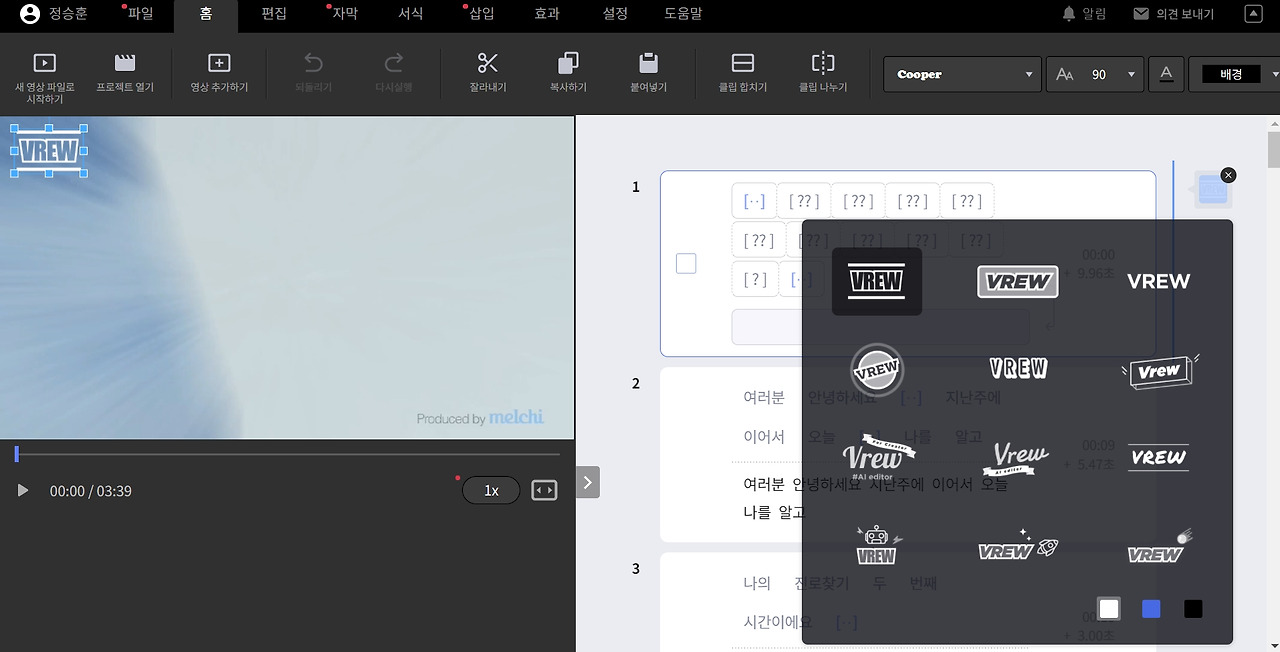The height and width of the screenshot is (652, 1280).
Task: Select the 3D box Vrew logo
Action: pos(1159,371)
